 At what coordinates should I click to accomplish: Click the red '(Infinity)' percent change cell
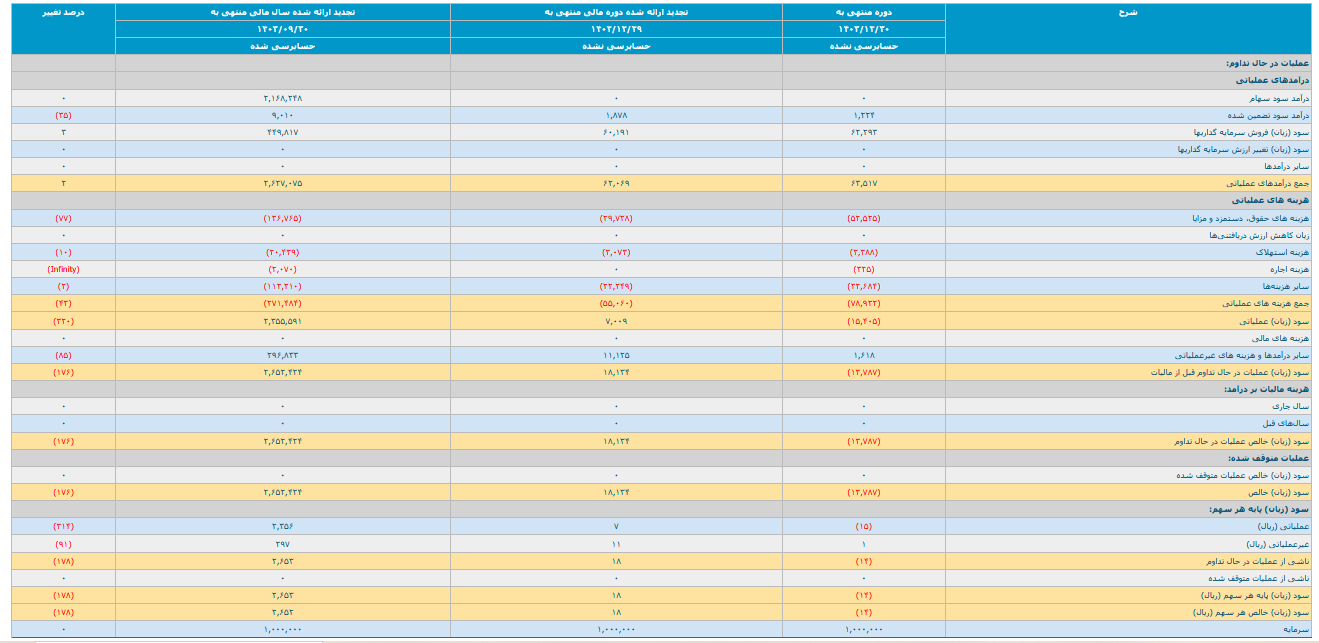coord(63,269)
